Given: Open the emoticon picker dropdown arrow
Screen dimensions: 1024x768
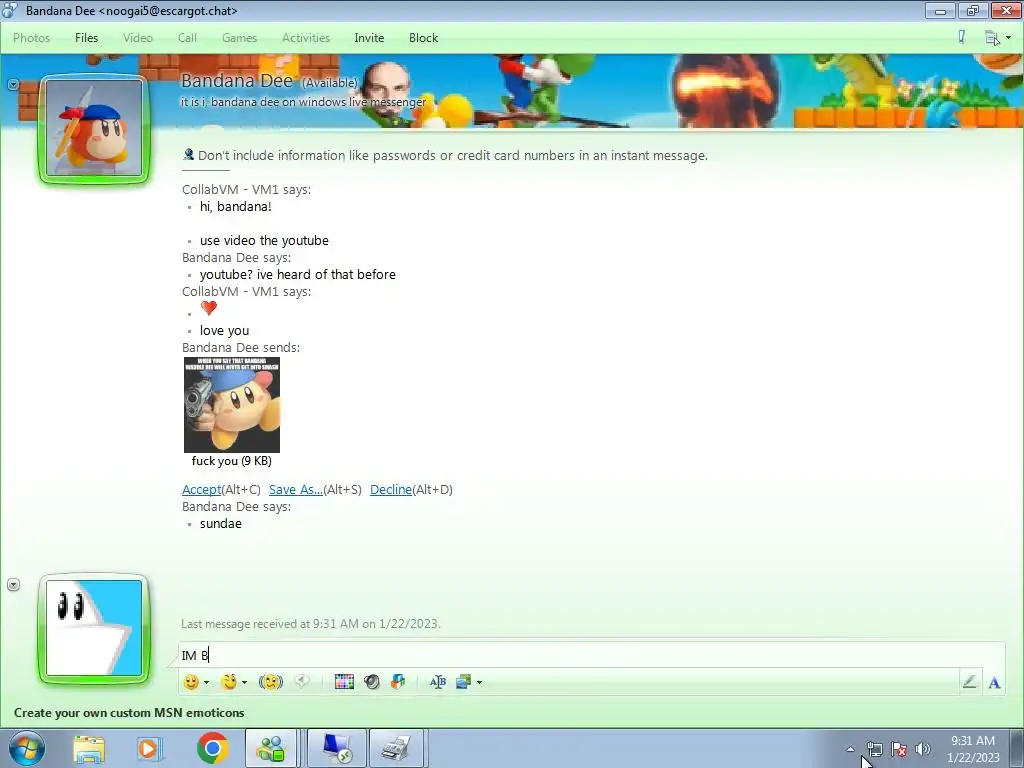Looking at the screenshot, I should click(206, 682).
